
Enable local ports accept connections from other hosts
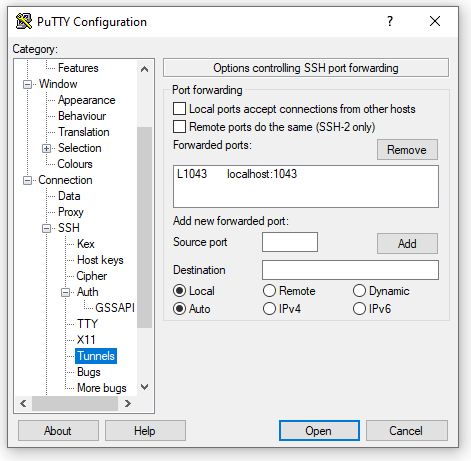pos(179,109)
